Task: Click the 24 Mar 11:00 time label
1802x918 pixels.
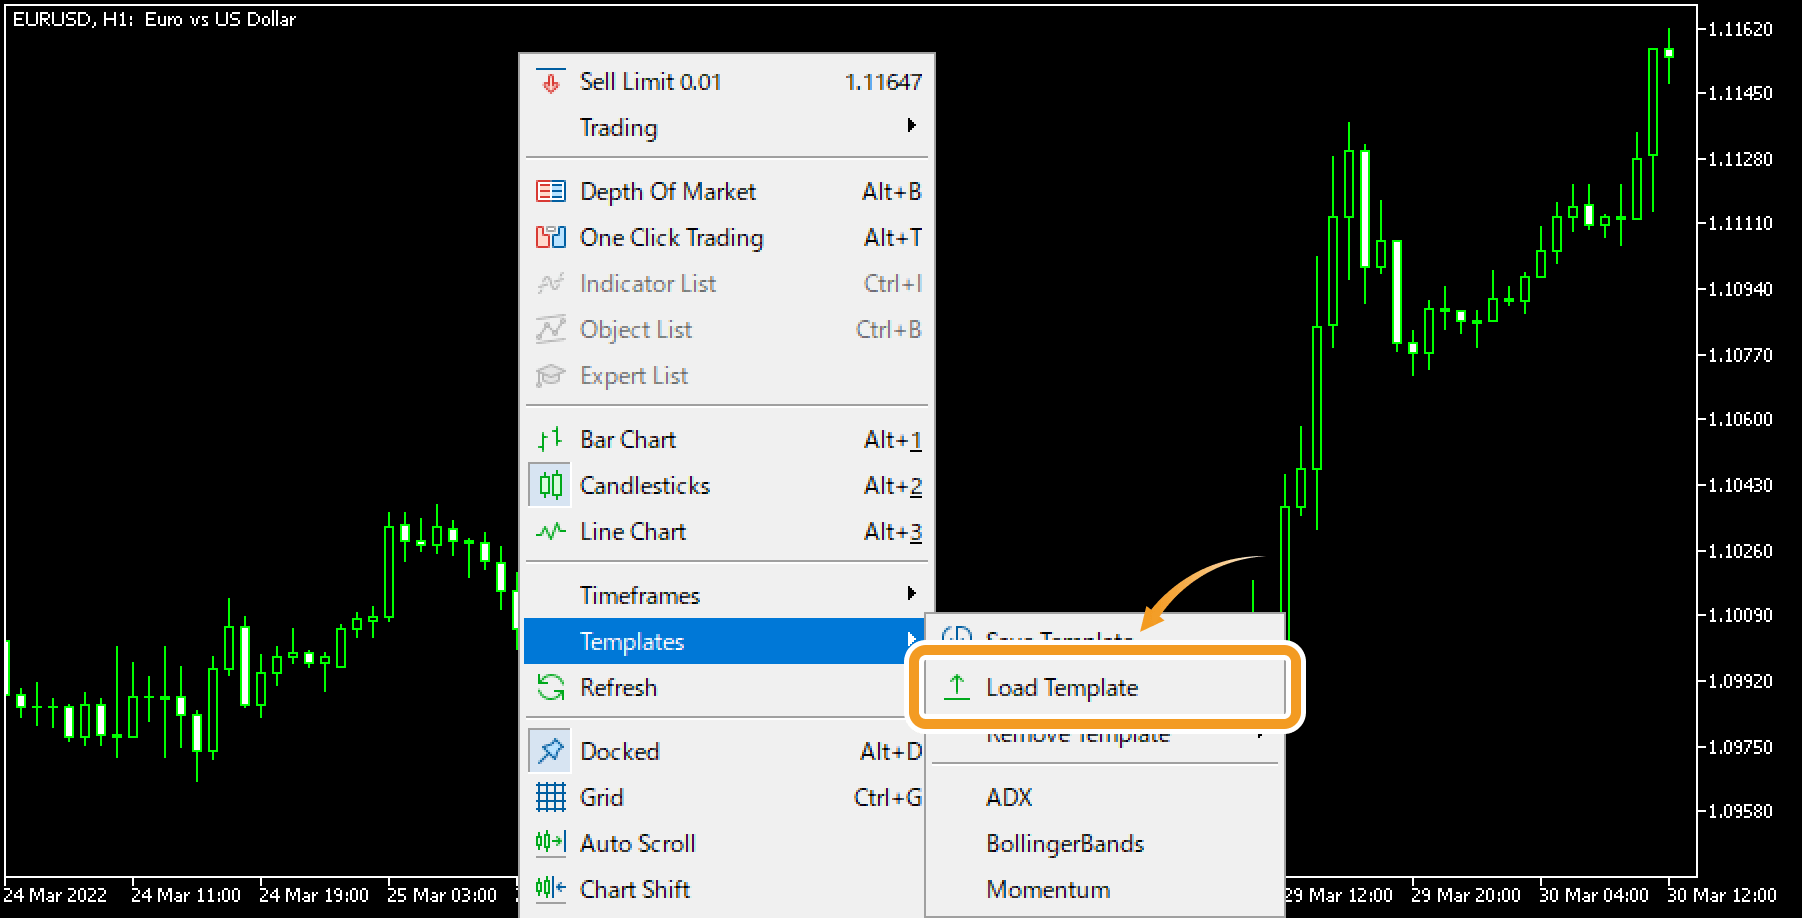Action: click(x=186, y=895)
